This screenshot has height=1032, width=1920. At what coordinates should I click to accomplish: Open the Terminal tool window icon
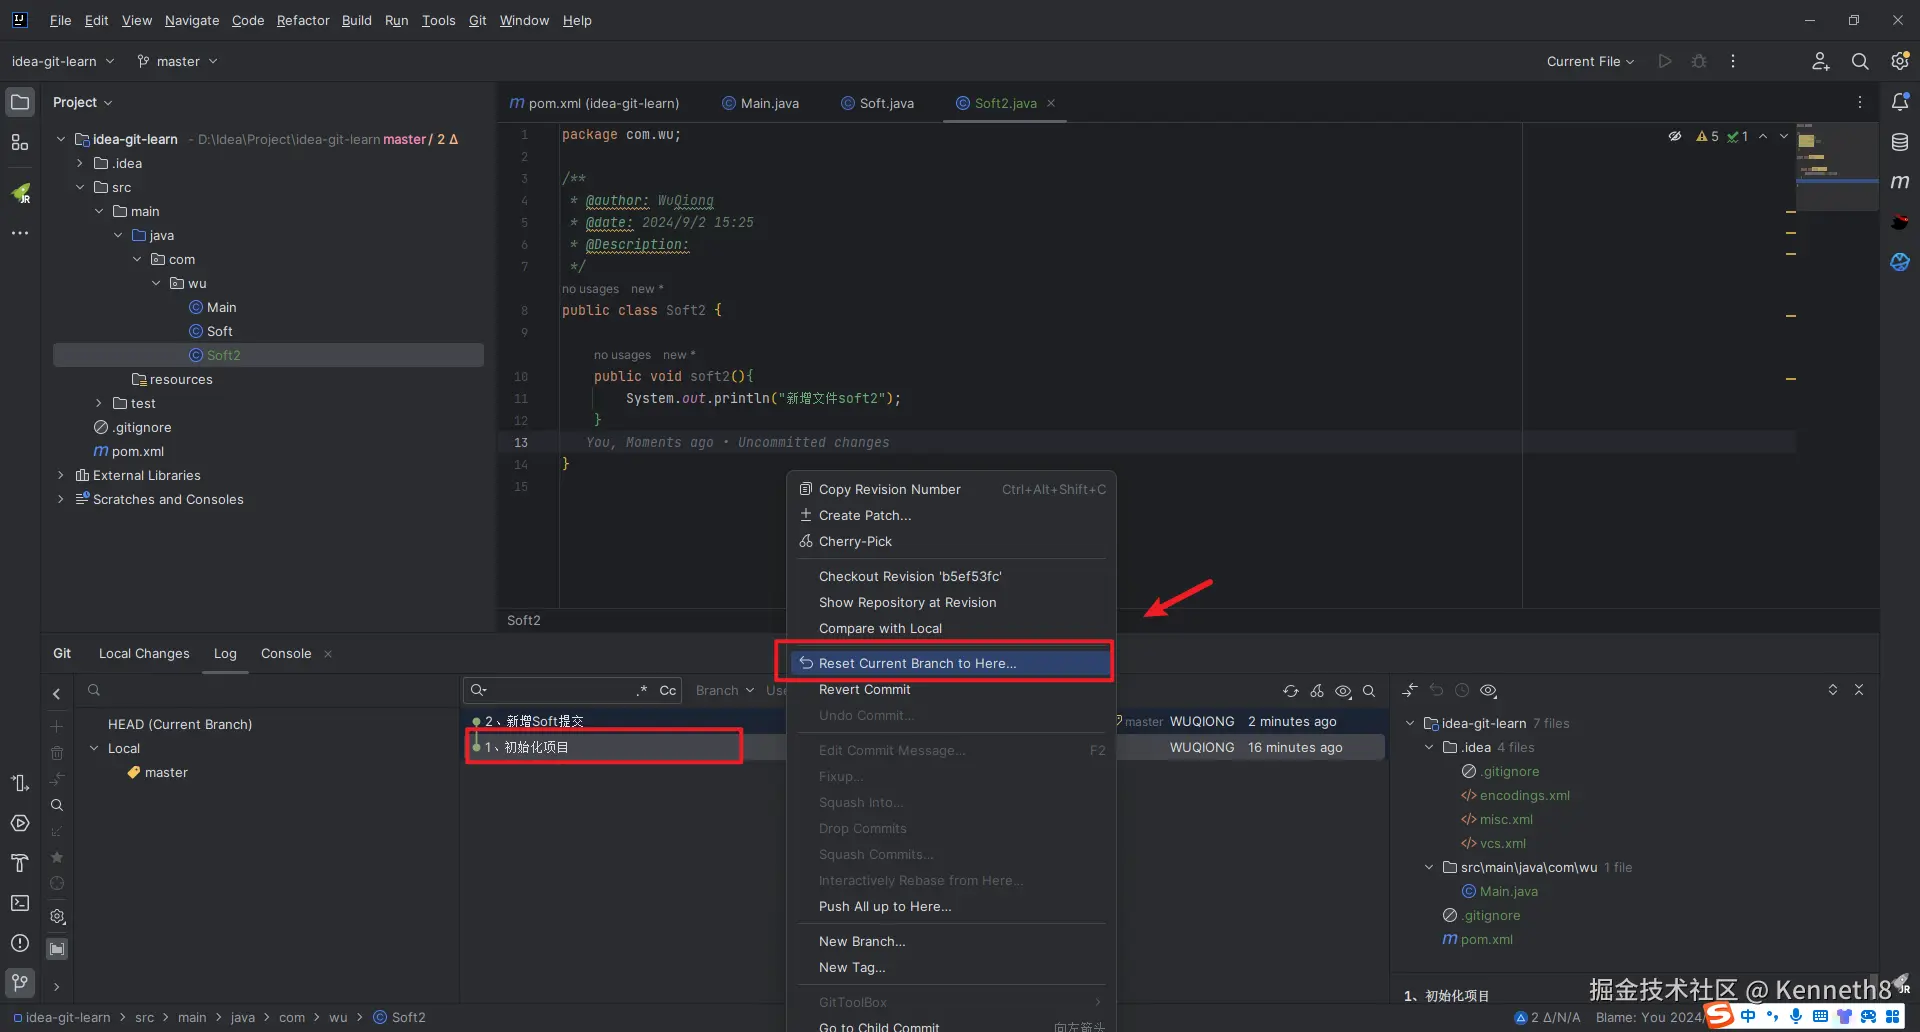[20, 903]
